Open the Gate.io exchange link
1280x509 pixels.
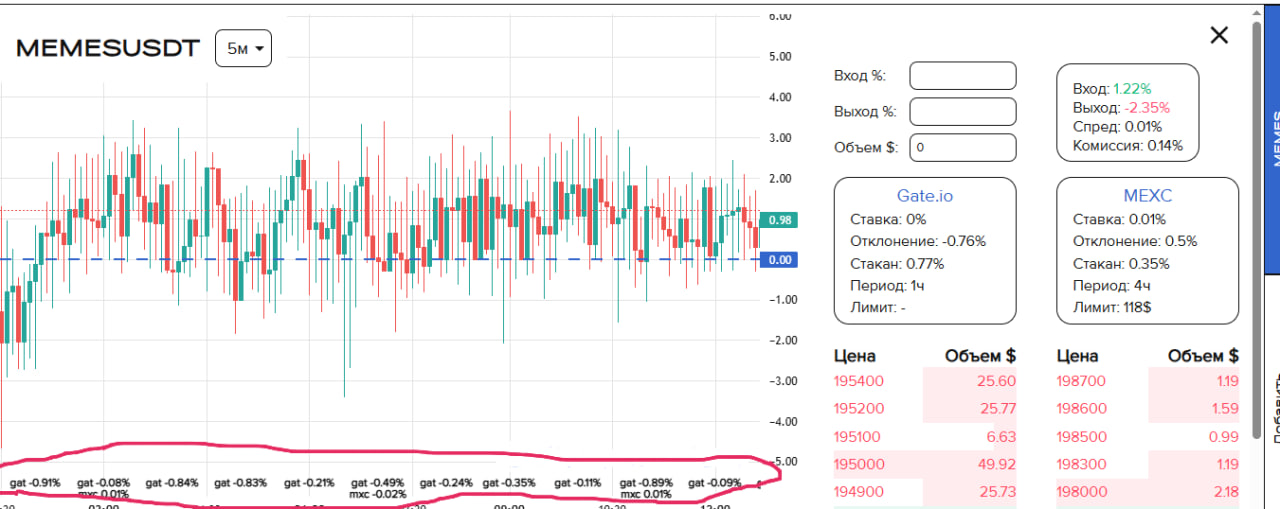[x=925, y=196]
